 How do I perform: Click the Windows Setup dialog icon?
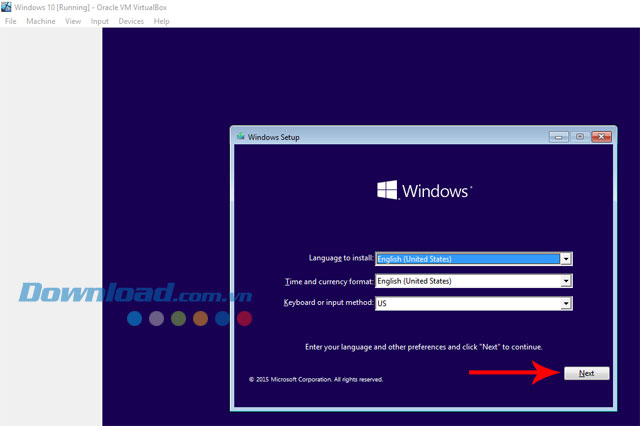[240, 136]
